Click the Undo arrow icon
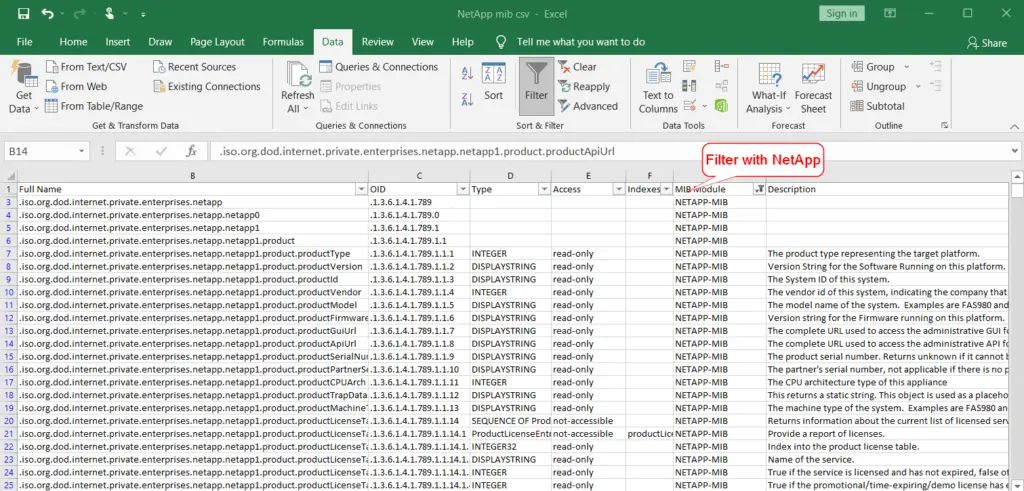1024x491 pixels. pyautogui.click(x=47, y=14)
